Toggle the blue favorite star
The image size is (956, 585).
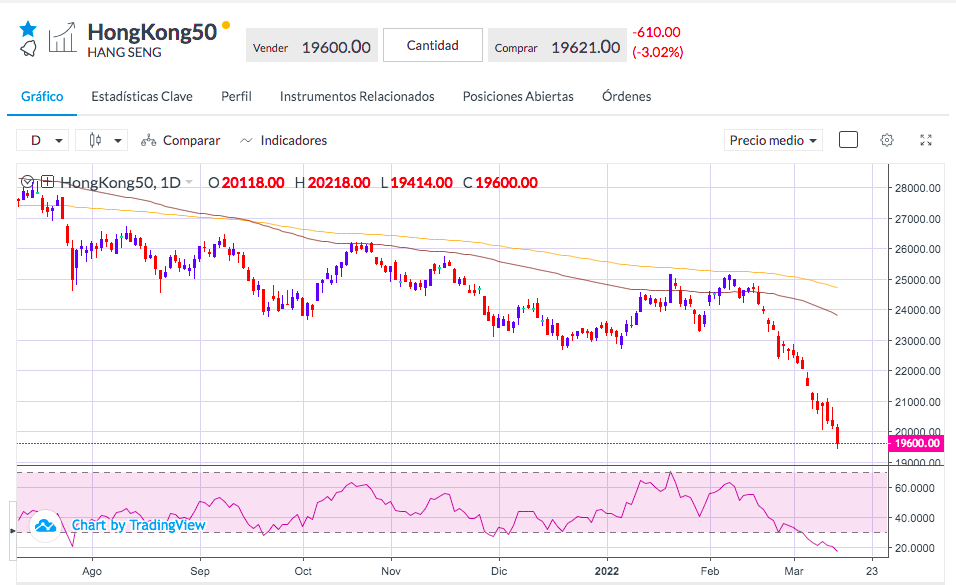28,28
